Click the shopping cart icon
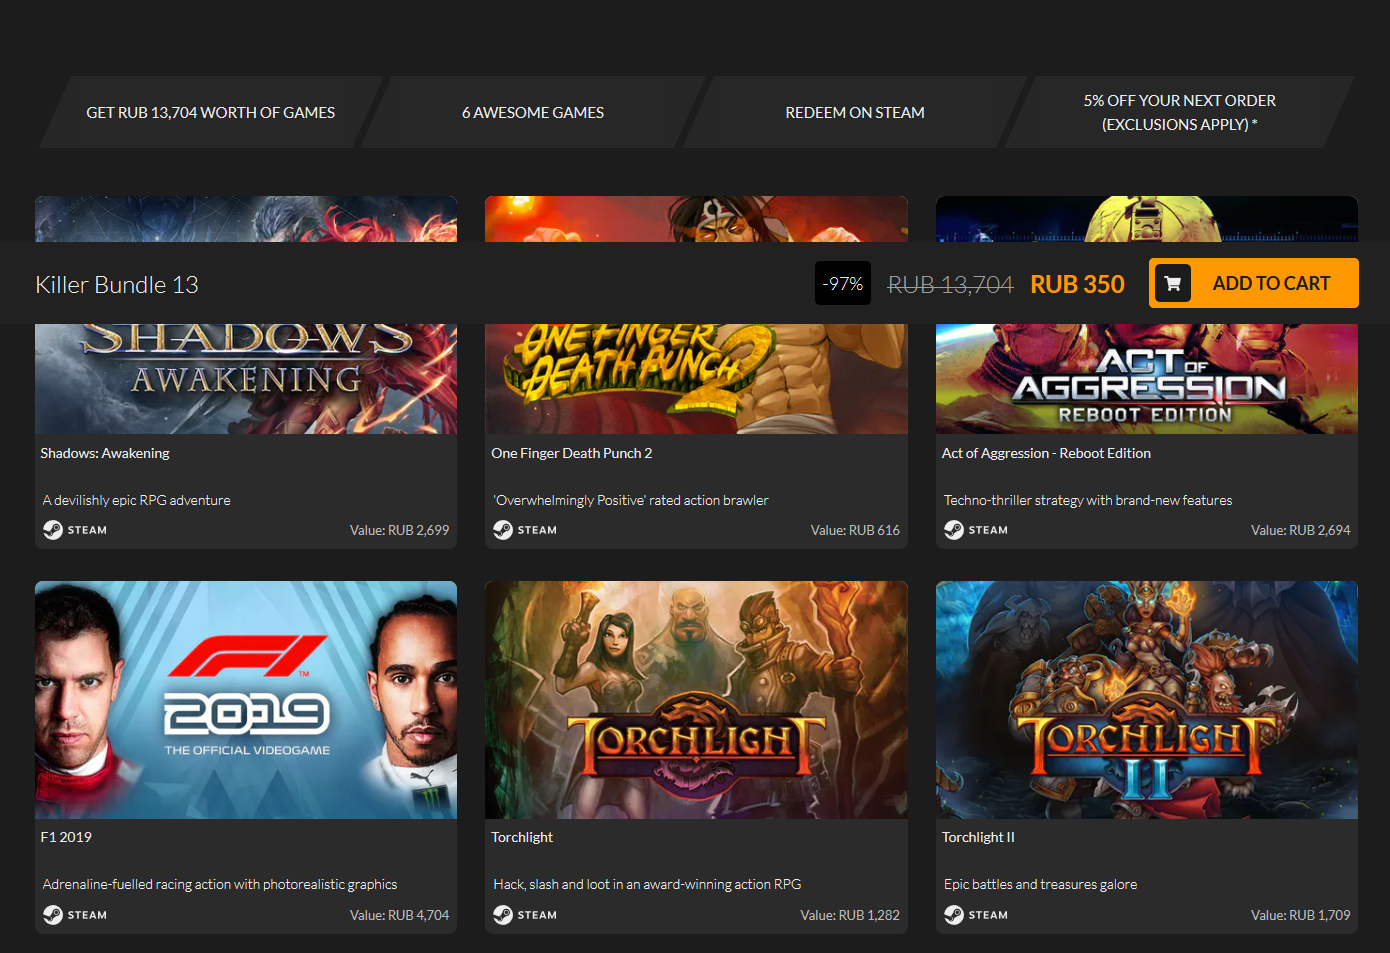This screenshot has width=1390, height=953. coord(1173,284)
